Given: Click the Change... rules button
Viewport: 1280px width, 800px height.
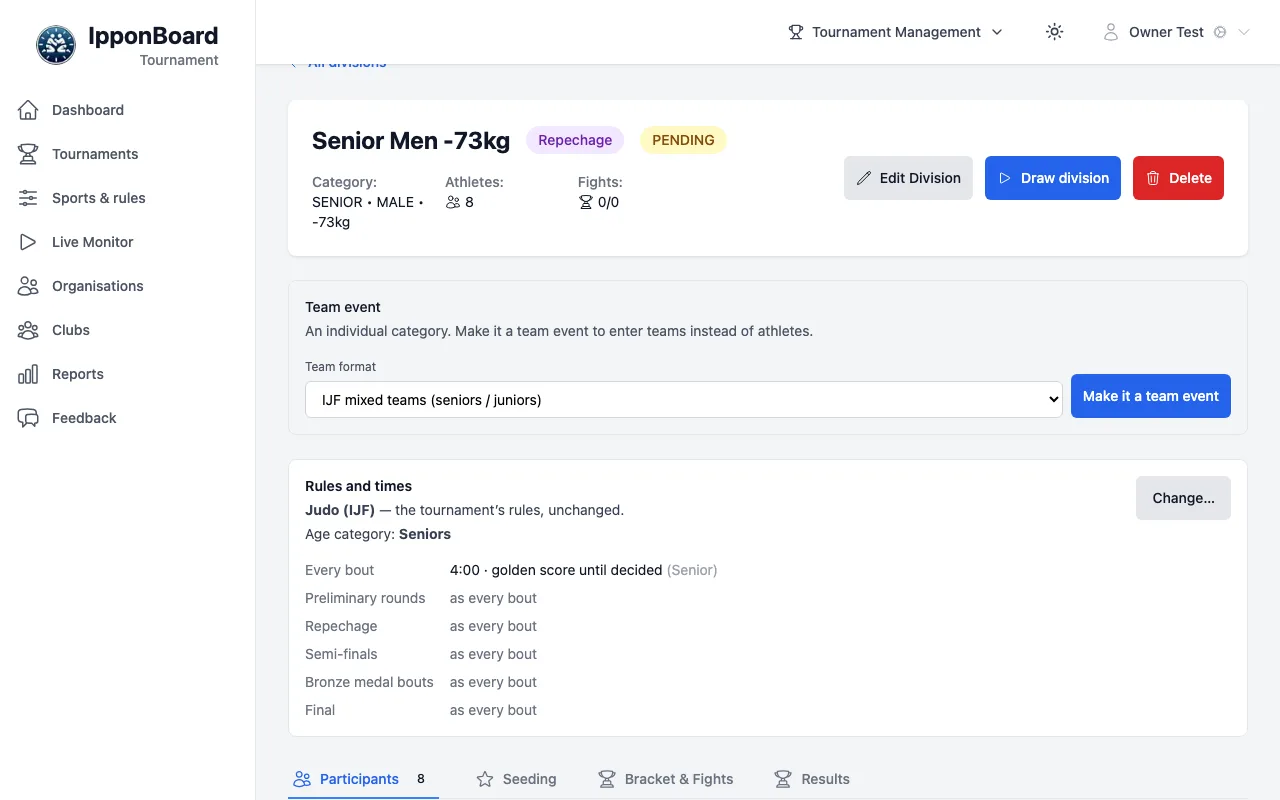Looking at the screenshot, I should (x=1183, y=498).
